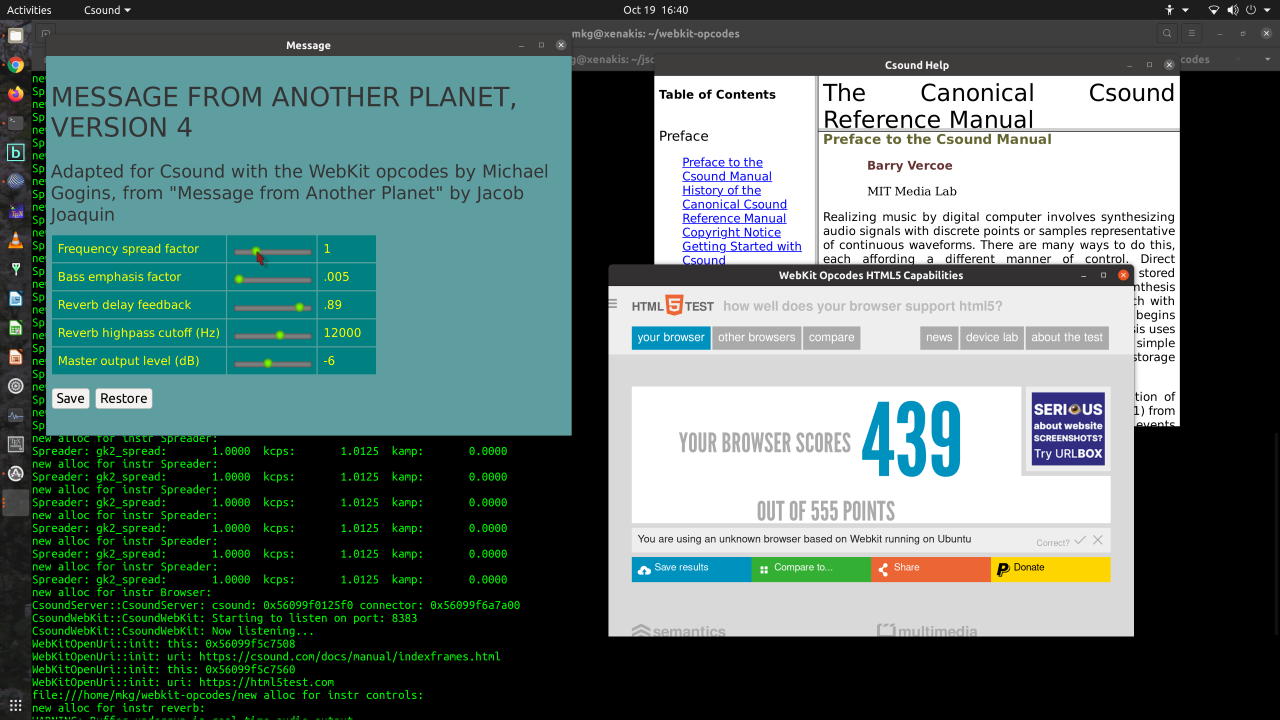This screenshot has height=720, width=1280.
Task: Open the HTML5 Test page side menu icon
Action: pyautogui.click(x=613, y=304)
